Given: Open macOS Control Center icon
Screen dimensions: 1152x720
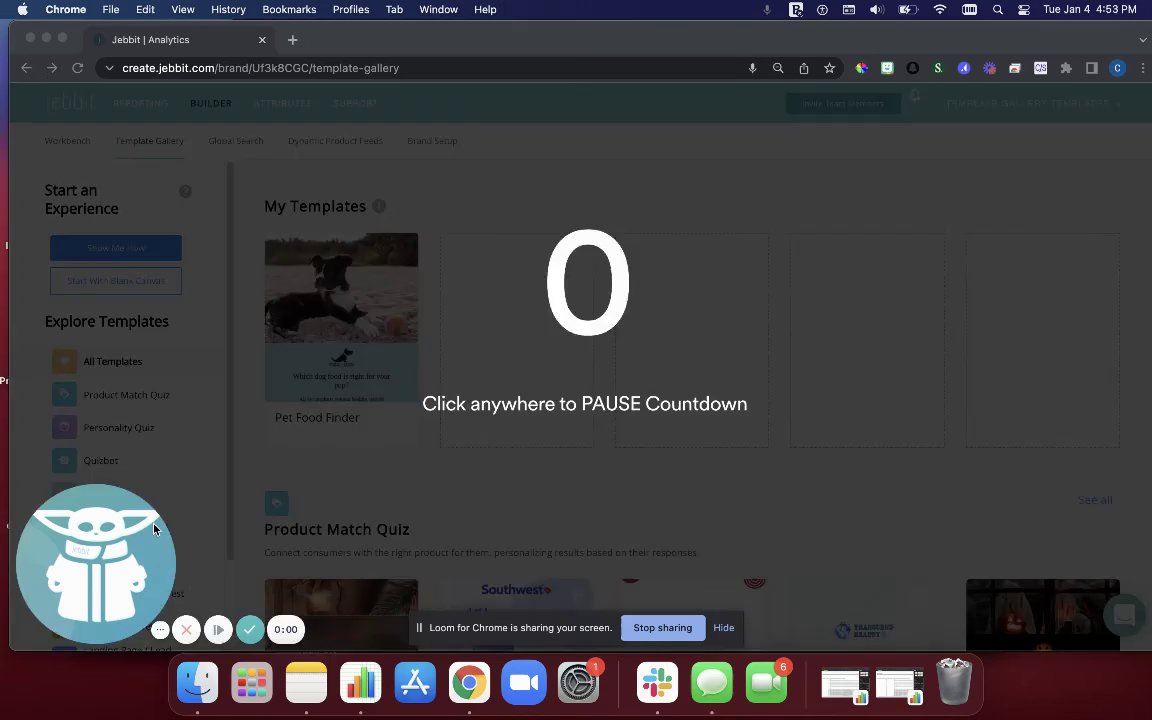Looking at the screenshot, I should point(1023,10).
